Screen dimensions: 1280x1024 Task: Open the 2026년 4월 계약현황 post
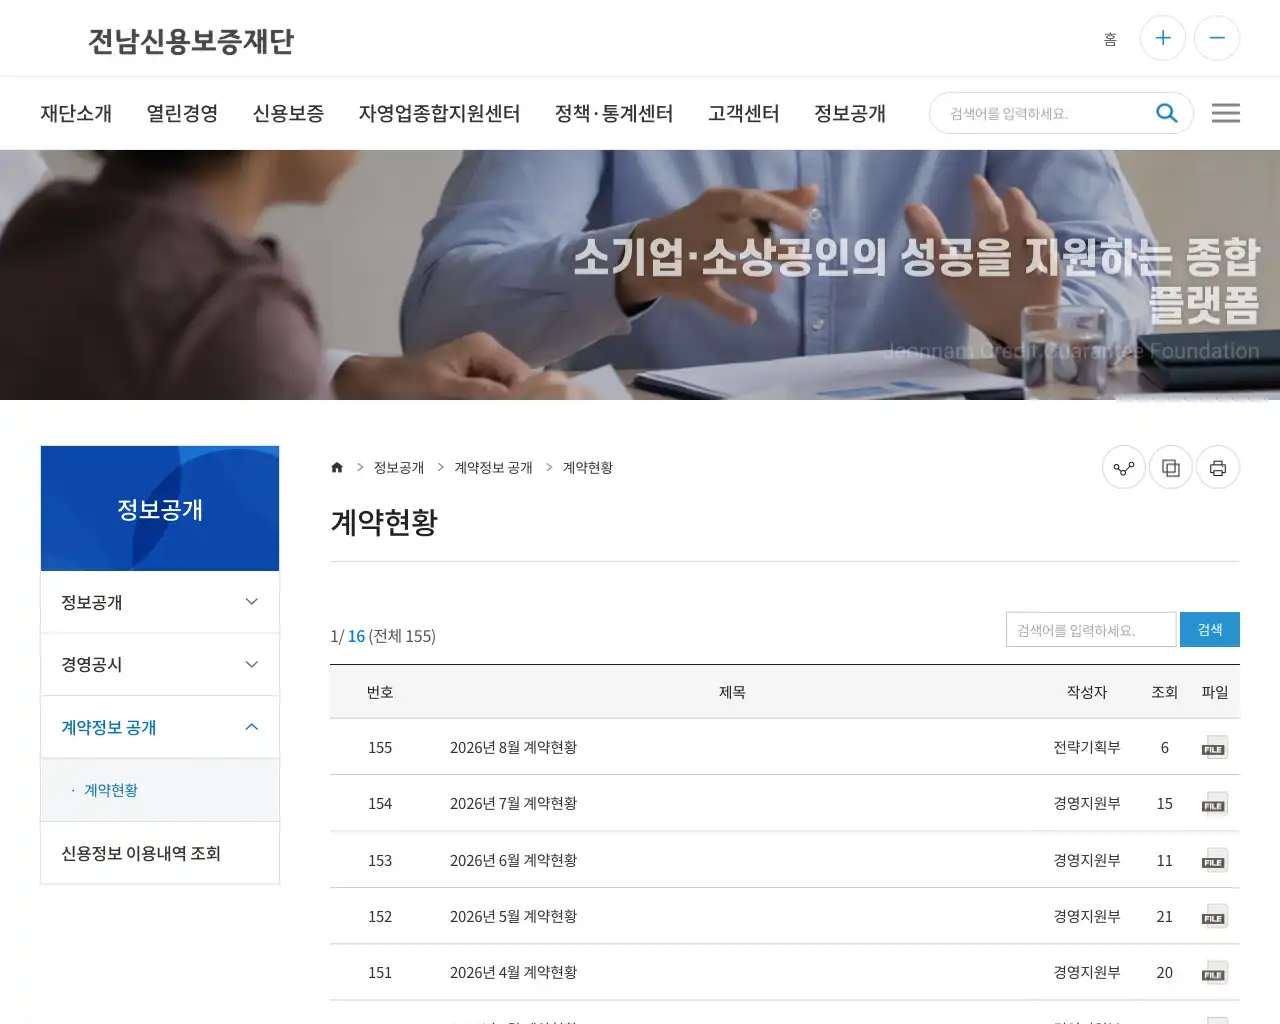click(x=513, y=972)
